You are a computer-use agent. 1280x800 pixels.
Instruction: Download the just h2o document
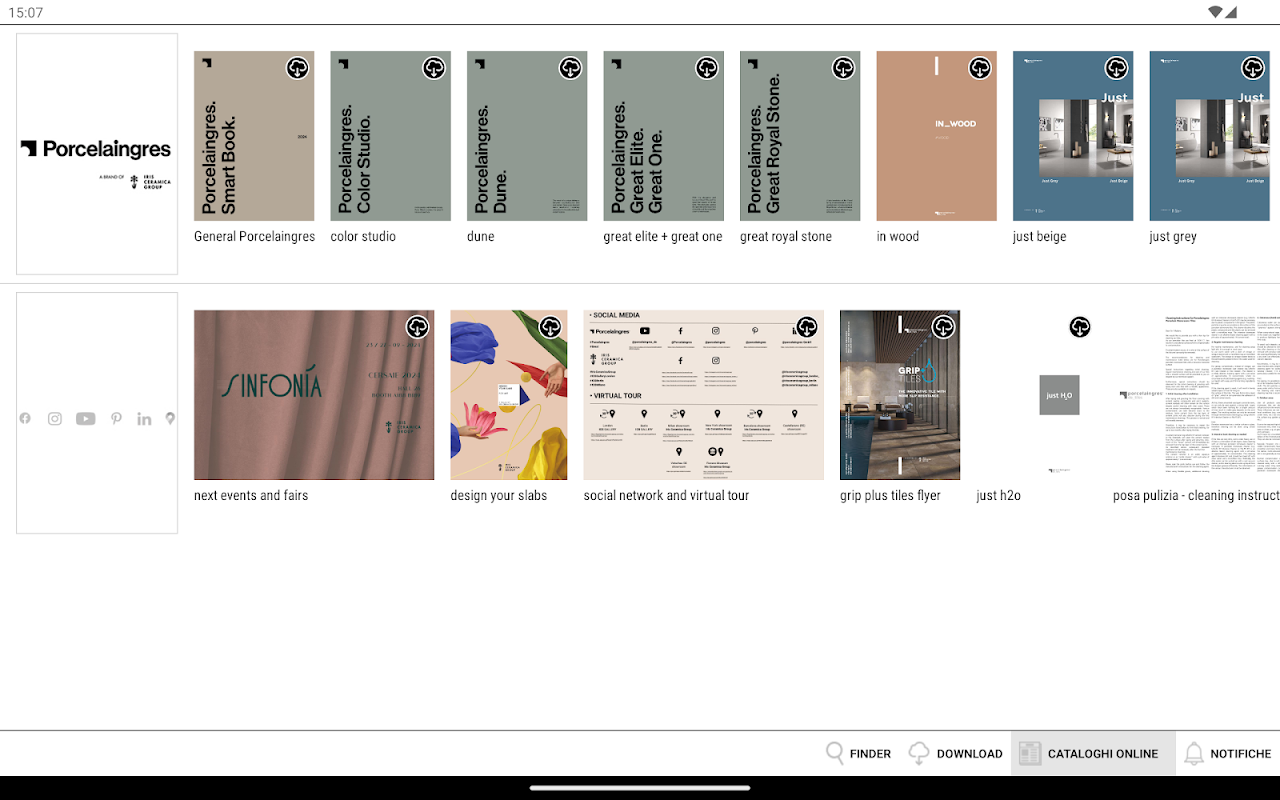pos(1080,327)
